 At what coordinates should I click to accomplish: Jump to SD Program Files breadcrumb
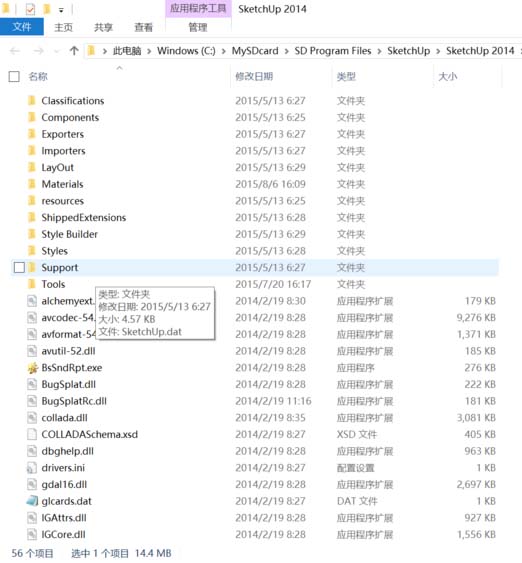(333, 51)
